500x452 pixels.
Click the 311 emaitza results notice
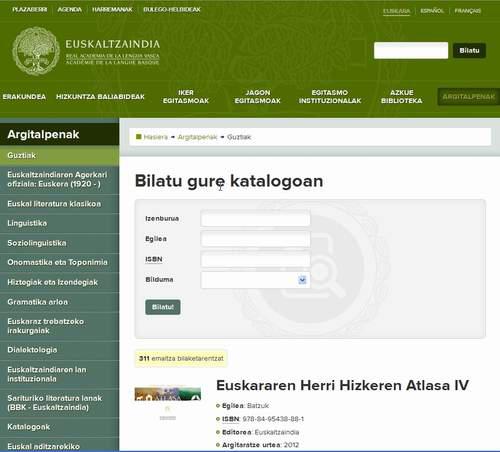[x=181, y=359]
